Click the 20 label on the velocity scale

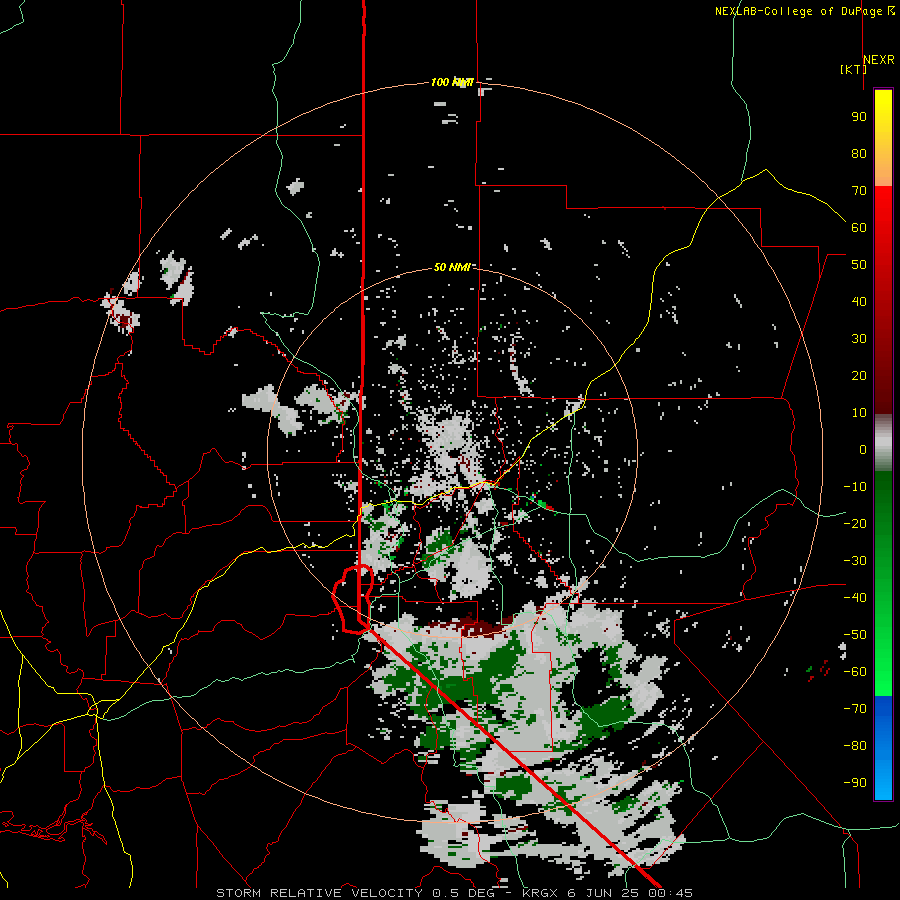click(x=859, y=375)
